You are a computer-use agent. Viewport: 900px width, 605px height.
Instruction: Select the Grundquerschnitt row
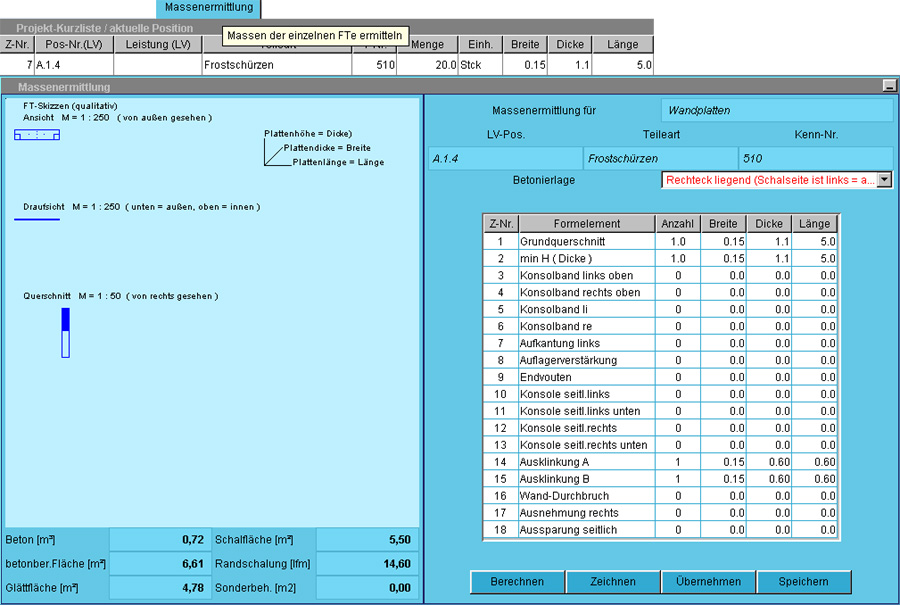661,242
